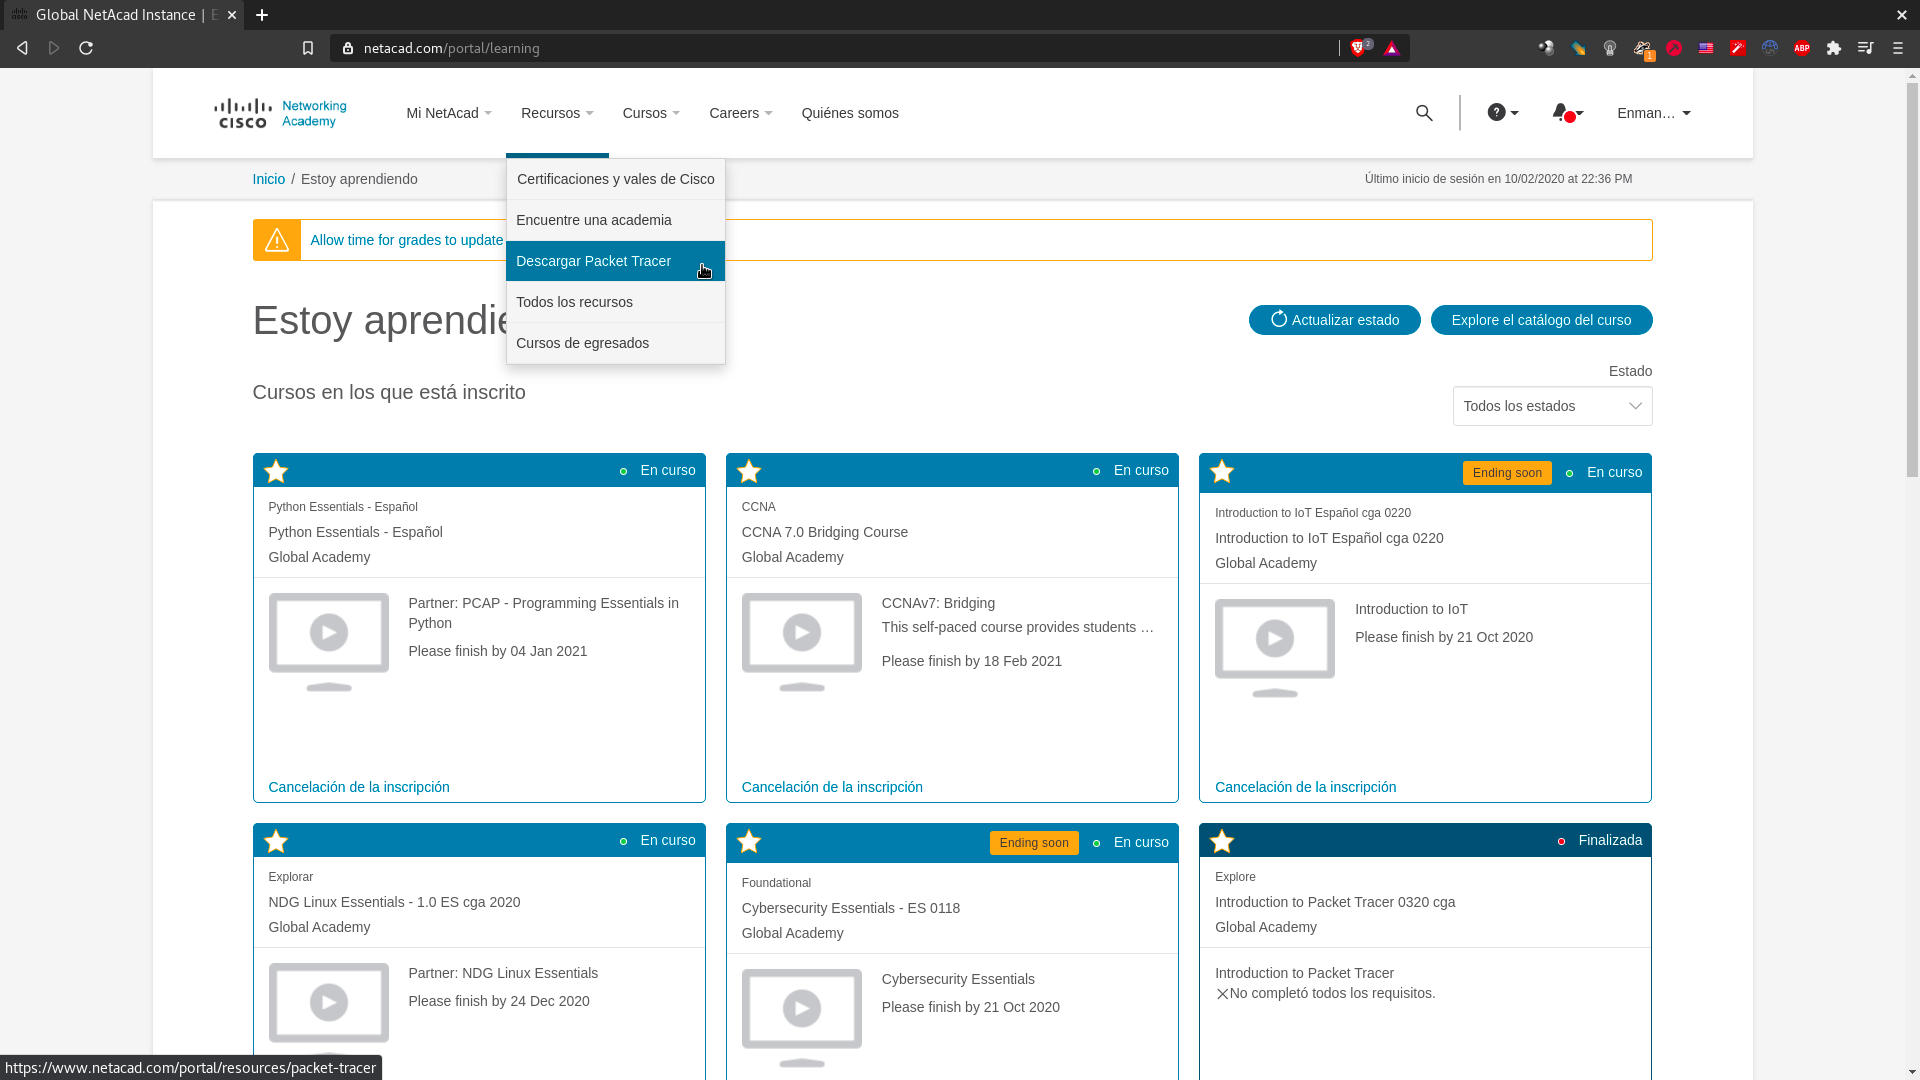This screenshot has height=1080, width=1920.
Task: Toggle favorite star on Introduction to IoT card
Action: pyautogui.click(x=1222, y=471)
